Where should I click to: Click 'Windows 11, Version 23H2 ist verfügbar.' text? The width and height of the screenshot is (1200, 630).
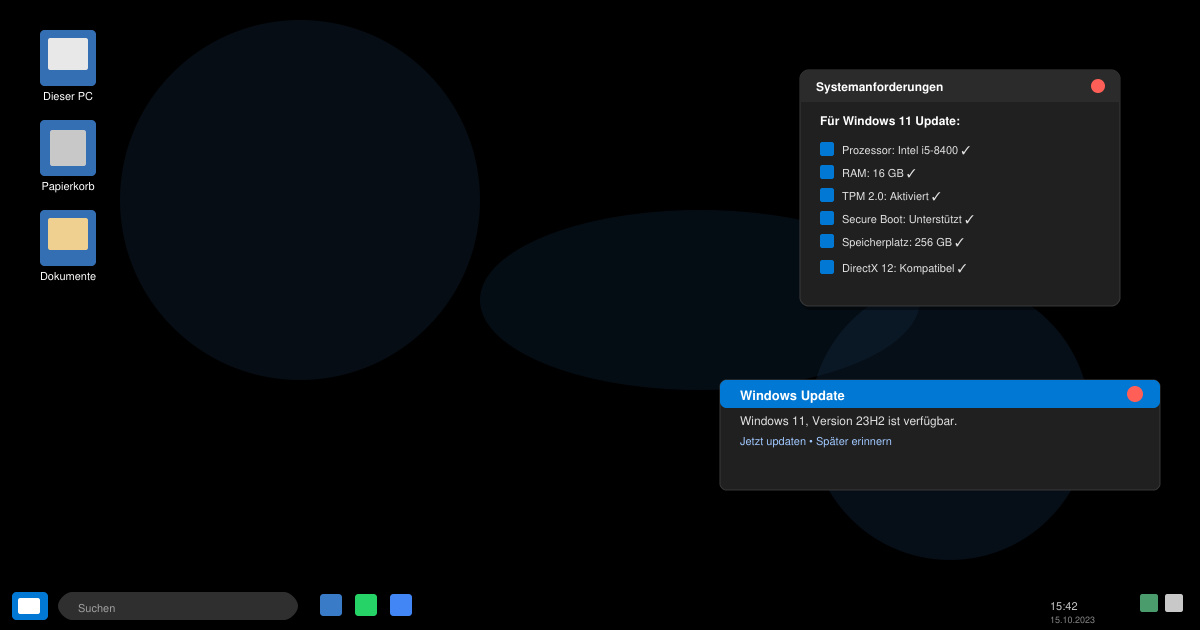848,421
